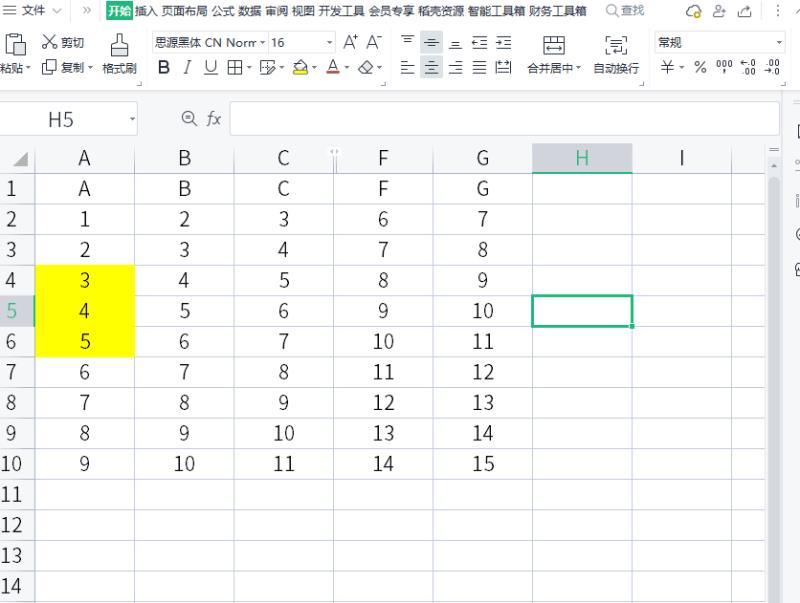The image size is (800, 603).
Task: Open the font name dropdown
Action: coord(263,43)
